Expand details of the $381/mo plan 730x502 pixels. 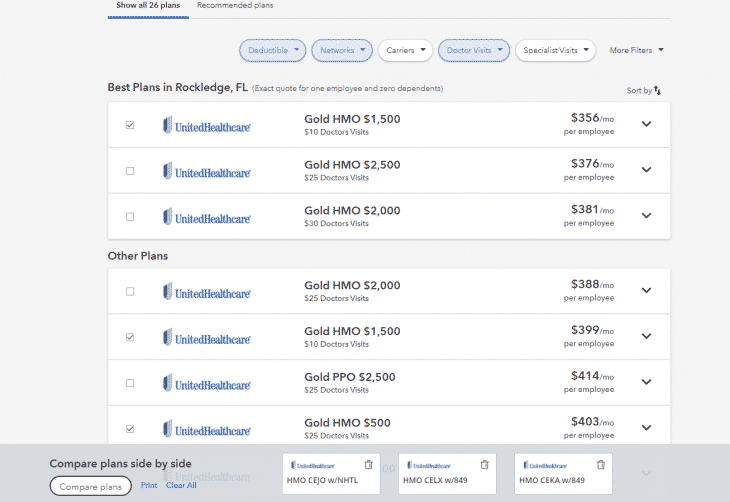coord(646,215)
